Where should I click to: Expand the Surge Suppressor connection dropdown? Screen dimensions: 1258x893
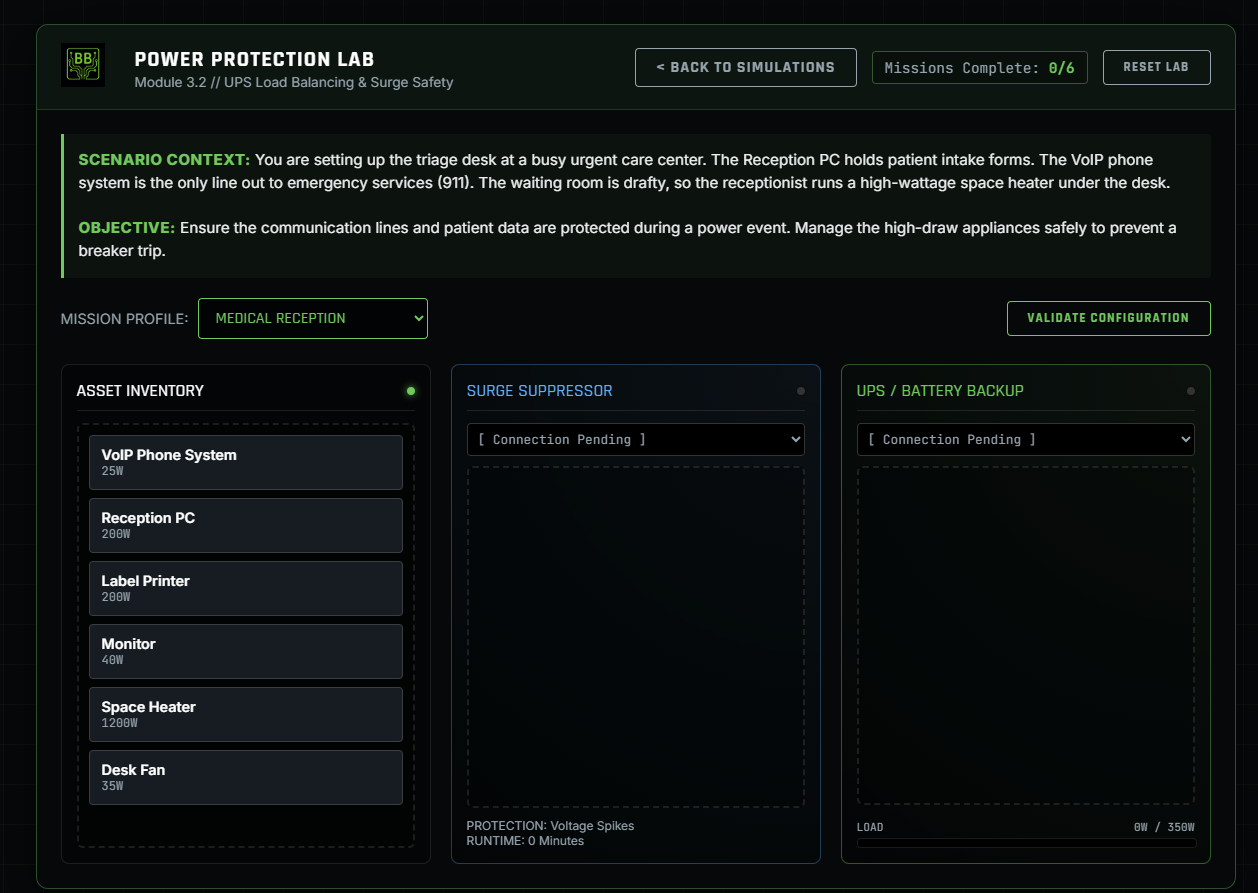tap(635, 440)
